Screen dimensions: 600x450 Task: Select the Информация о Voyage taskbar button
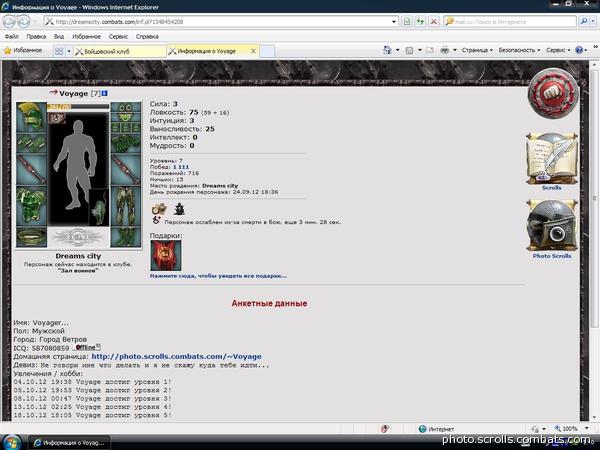[69, 443]
